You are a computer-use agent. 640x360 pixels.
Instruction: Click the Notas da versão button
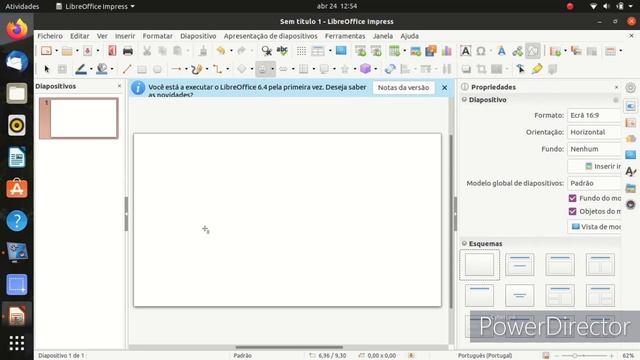(x=403, y=87)
